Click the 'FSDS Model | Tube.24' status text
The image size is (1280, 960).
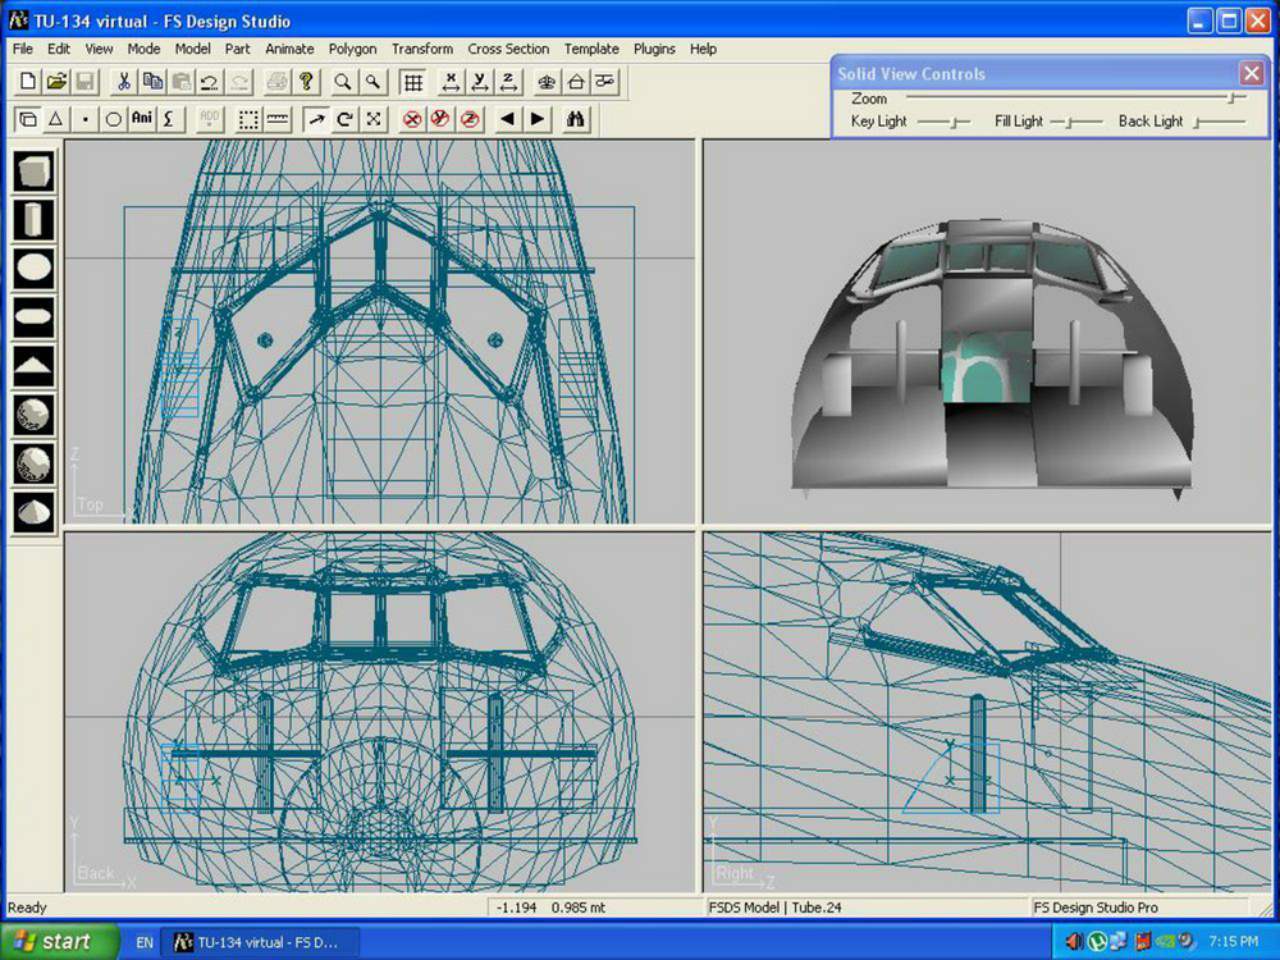click(775, 907)
